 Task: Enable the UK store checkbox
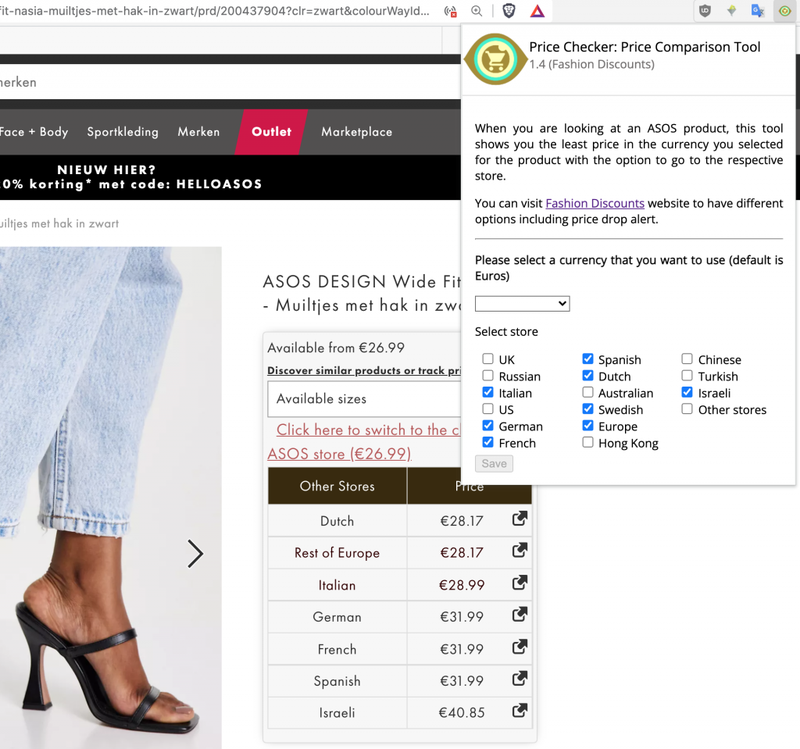pyautogui.click(x=488, y=359)
